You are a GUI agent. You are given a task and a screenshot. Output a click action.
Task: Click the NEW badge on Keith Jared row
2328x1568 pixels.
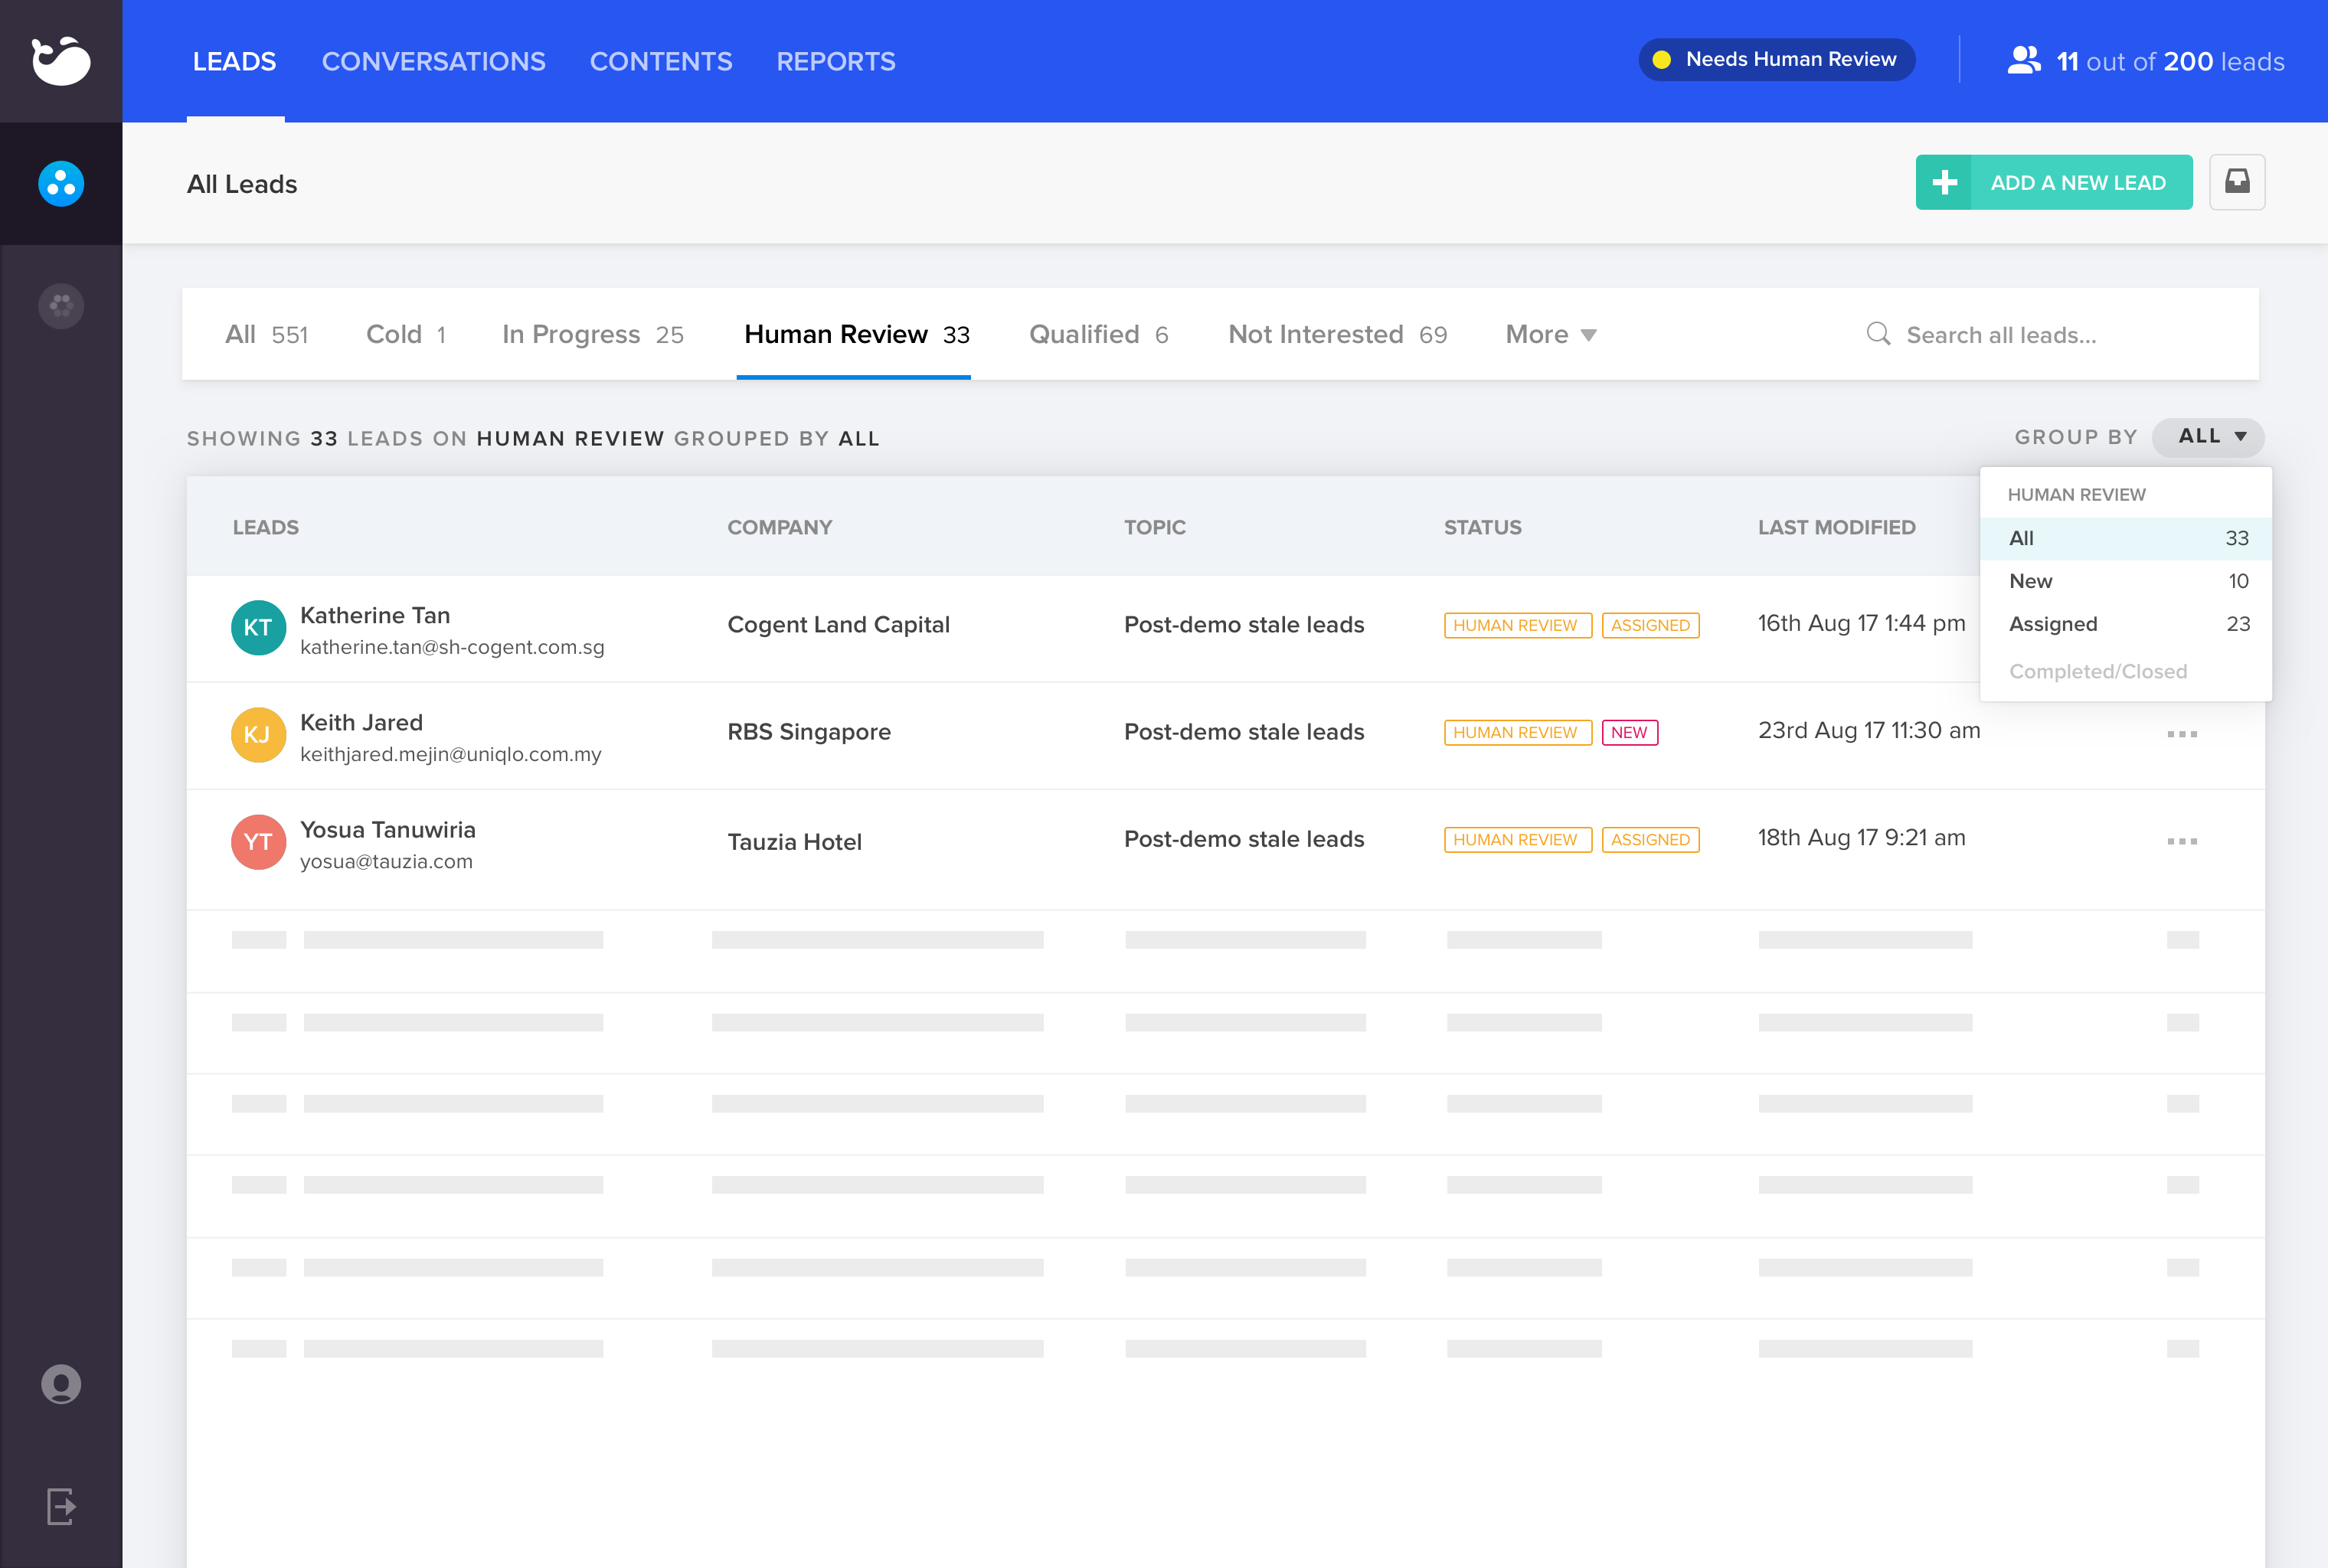[1629, 732]
